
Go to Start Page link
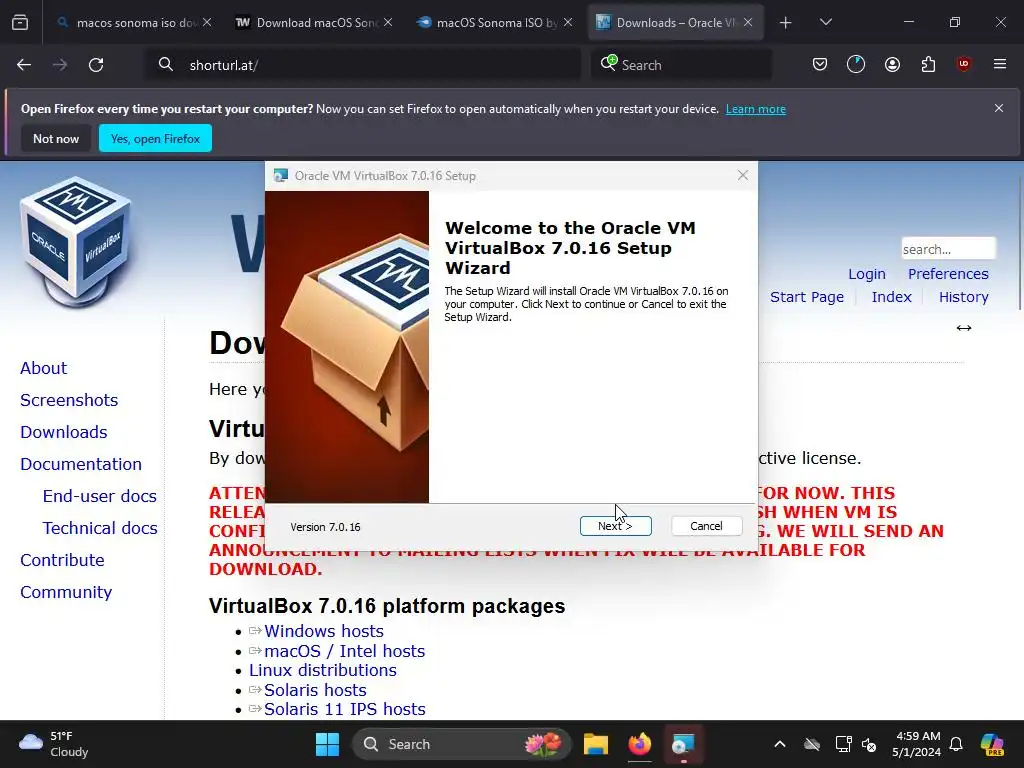[x=807, y=297]
